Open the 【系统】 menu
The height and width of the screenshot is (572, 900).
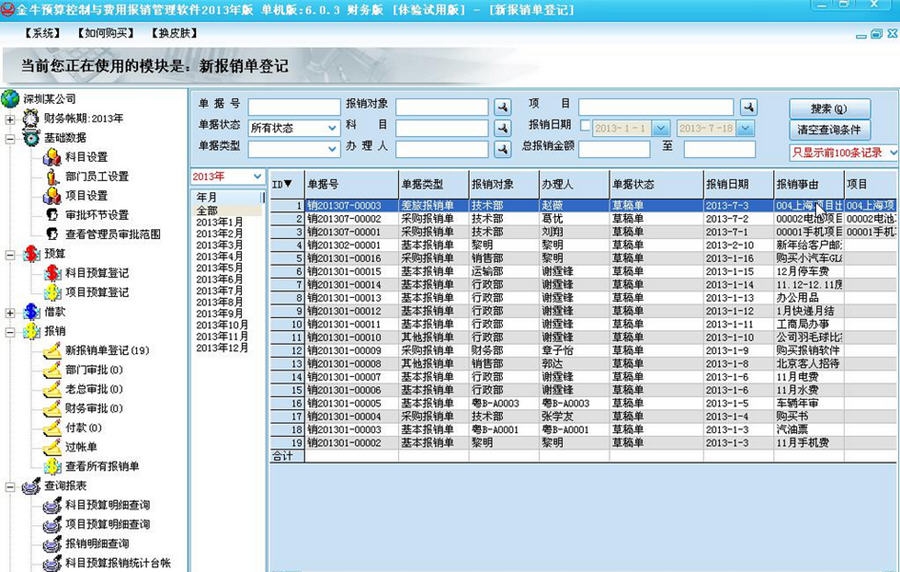(42, 33)
